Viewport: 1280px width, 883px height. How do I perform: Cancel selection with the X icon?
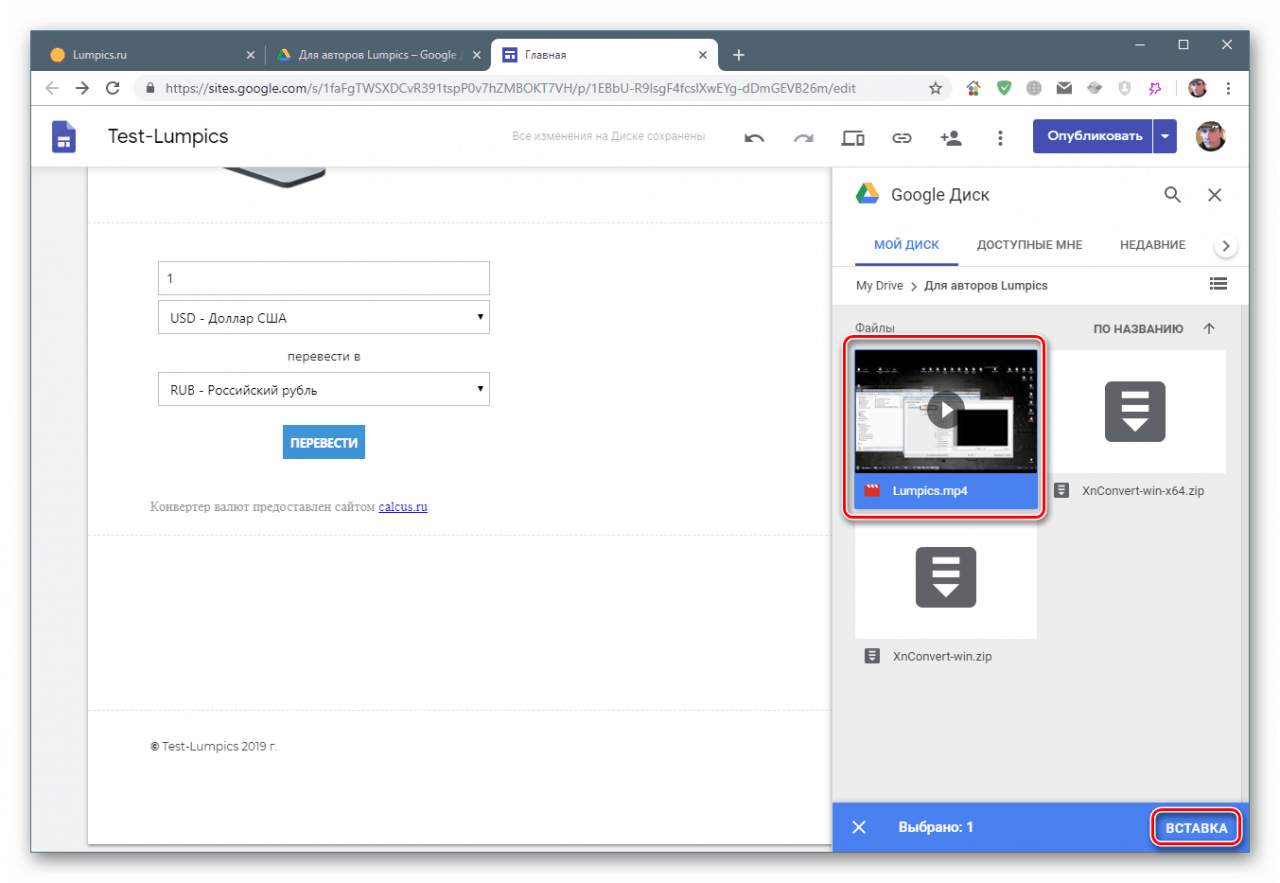pyautogui.click(x=858, y=827)
